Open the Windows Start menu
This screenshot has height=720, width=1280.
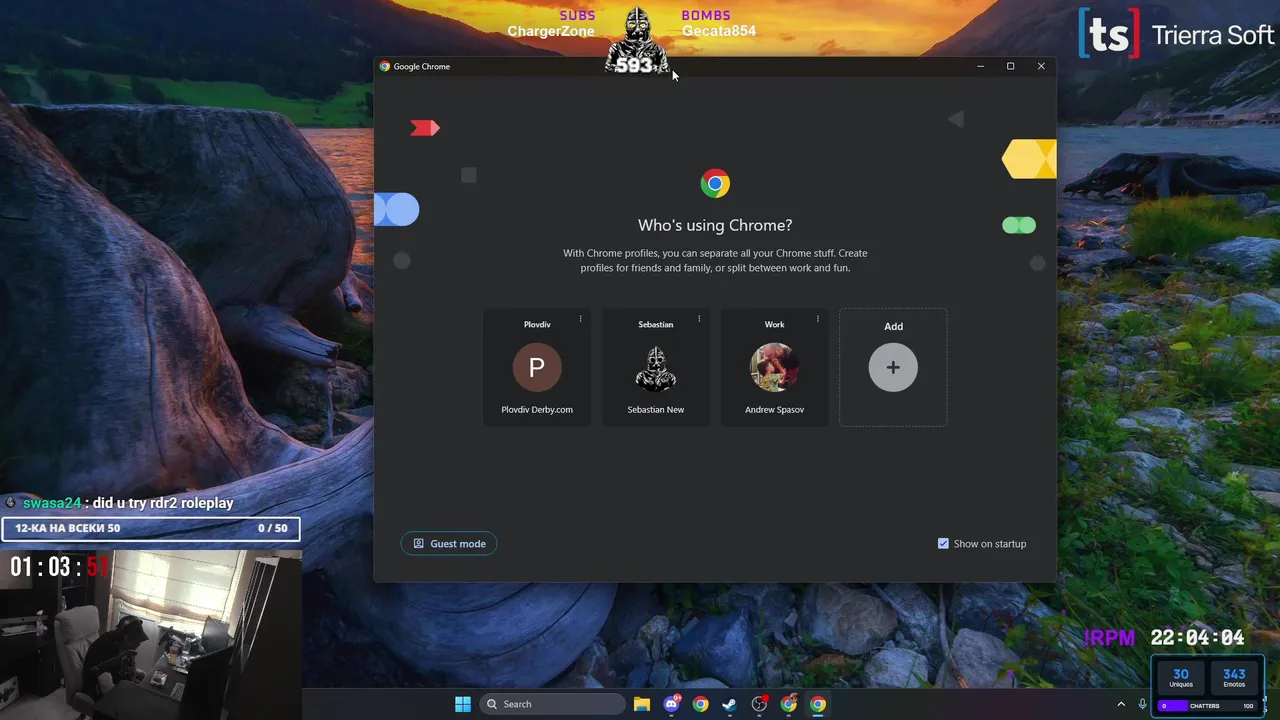[x=463, y=704]
